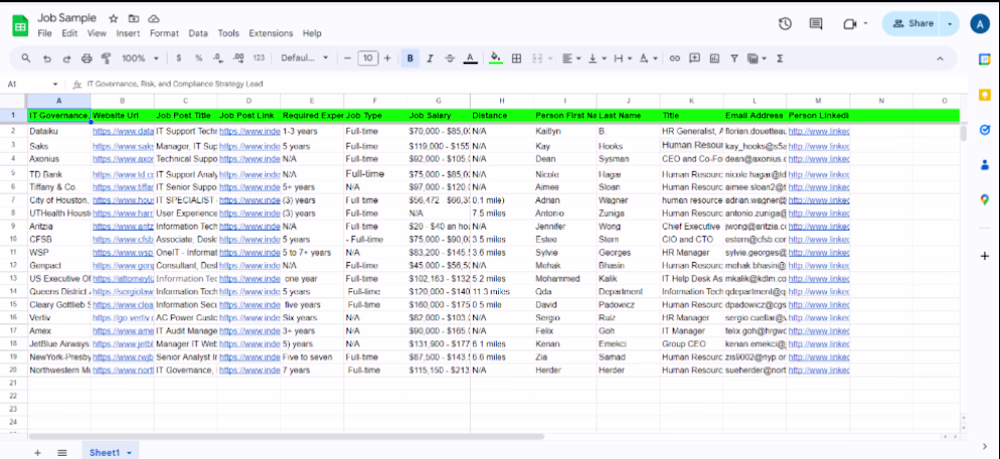Image resolution: width=1000 pixels, height=459 pixels.
Task: Open Dataiku website URL link
Action: pos(123,131)
